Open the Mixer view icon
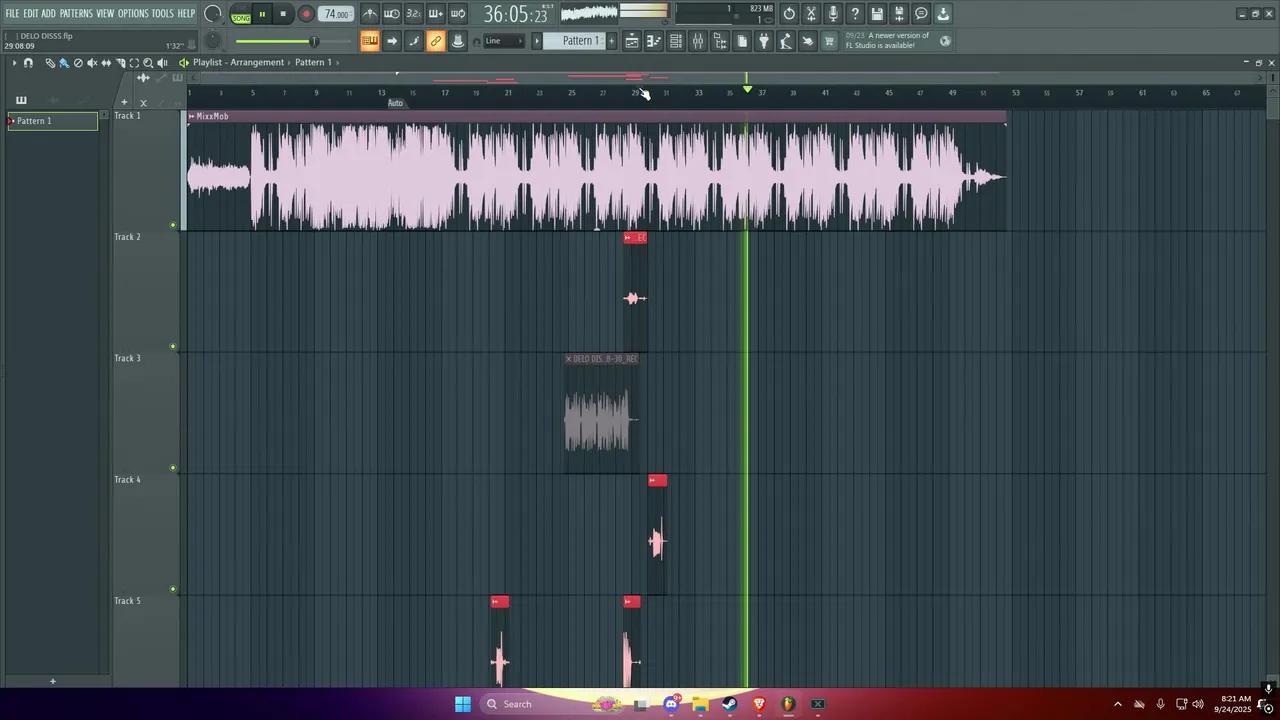The width and height of the screenshot is (1280, 720). (698, 41)
